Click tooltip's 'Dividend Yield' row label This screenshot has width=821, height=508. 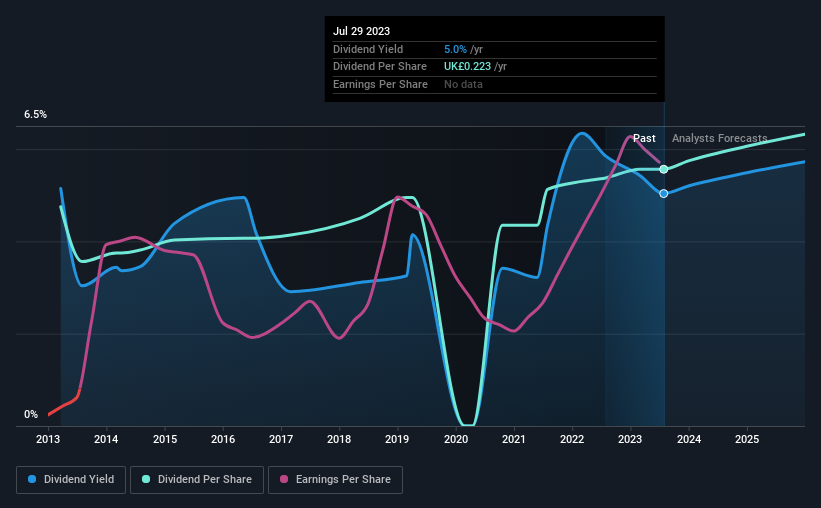[368, 49]
